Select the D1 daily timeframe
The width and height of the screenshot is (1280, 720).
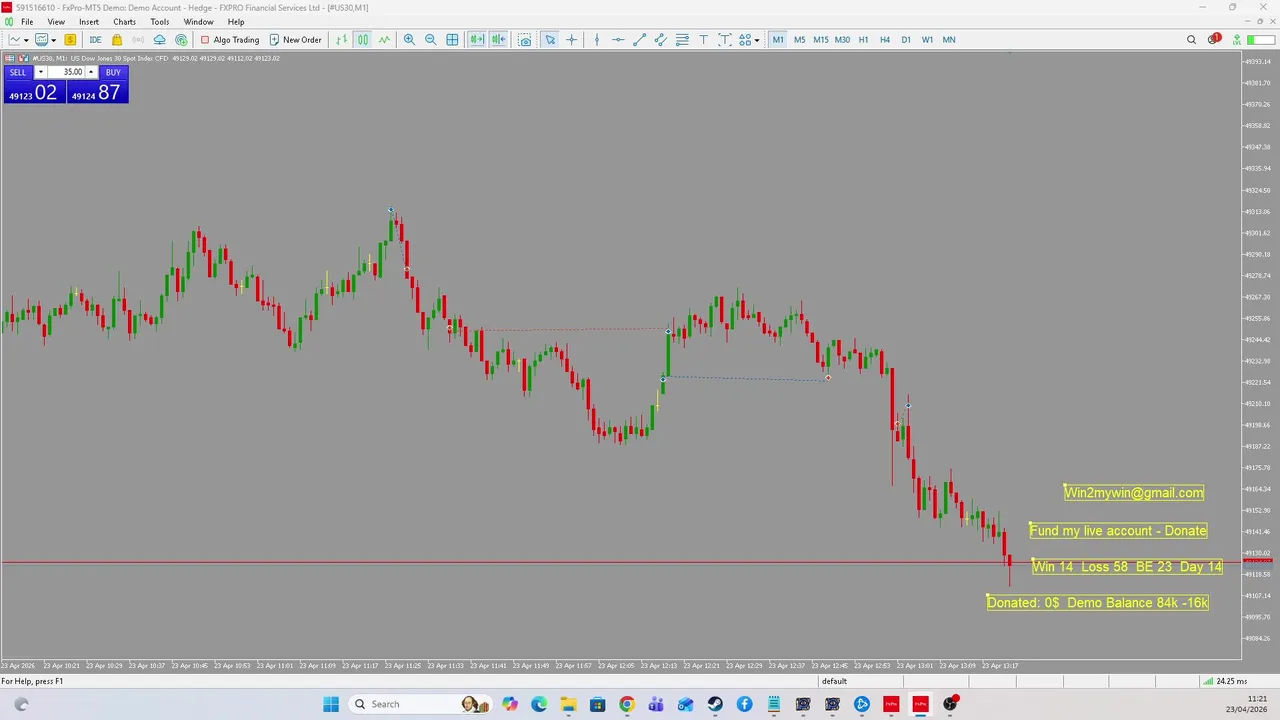point(906,40)
